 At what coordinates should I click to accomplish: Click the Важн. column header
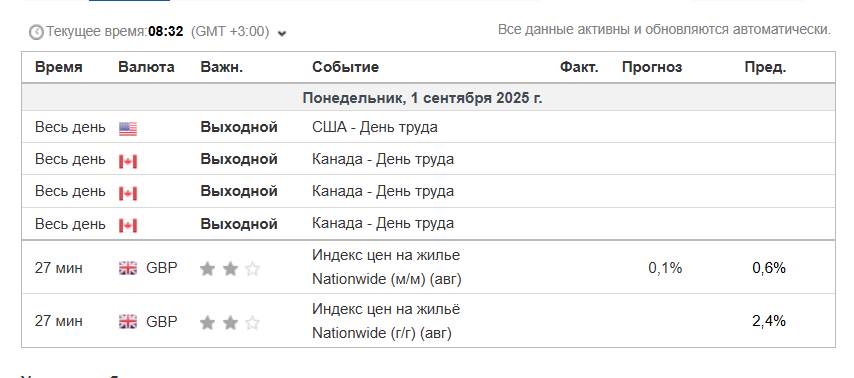[222, 68]
